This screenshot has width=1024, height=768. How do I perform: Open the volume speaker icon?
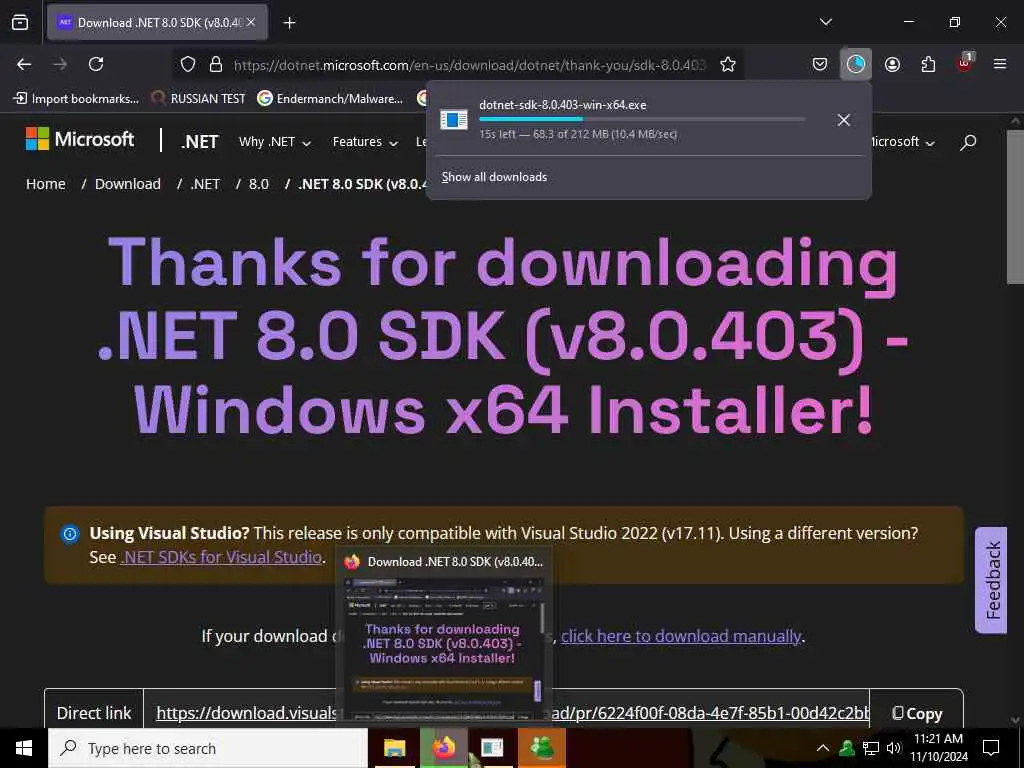coord(894,748)
